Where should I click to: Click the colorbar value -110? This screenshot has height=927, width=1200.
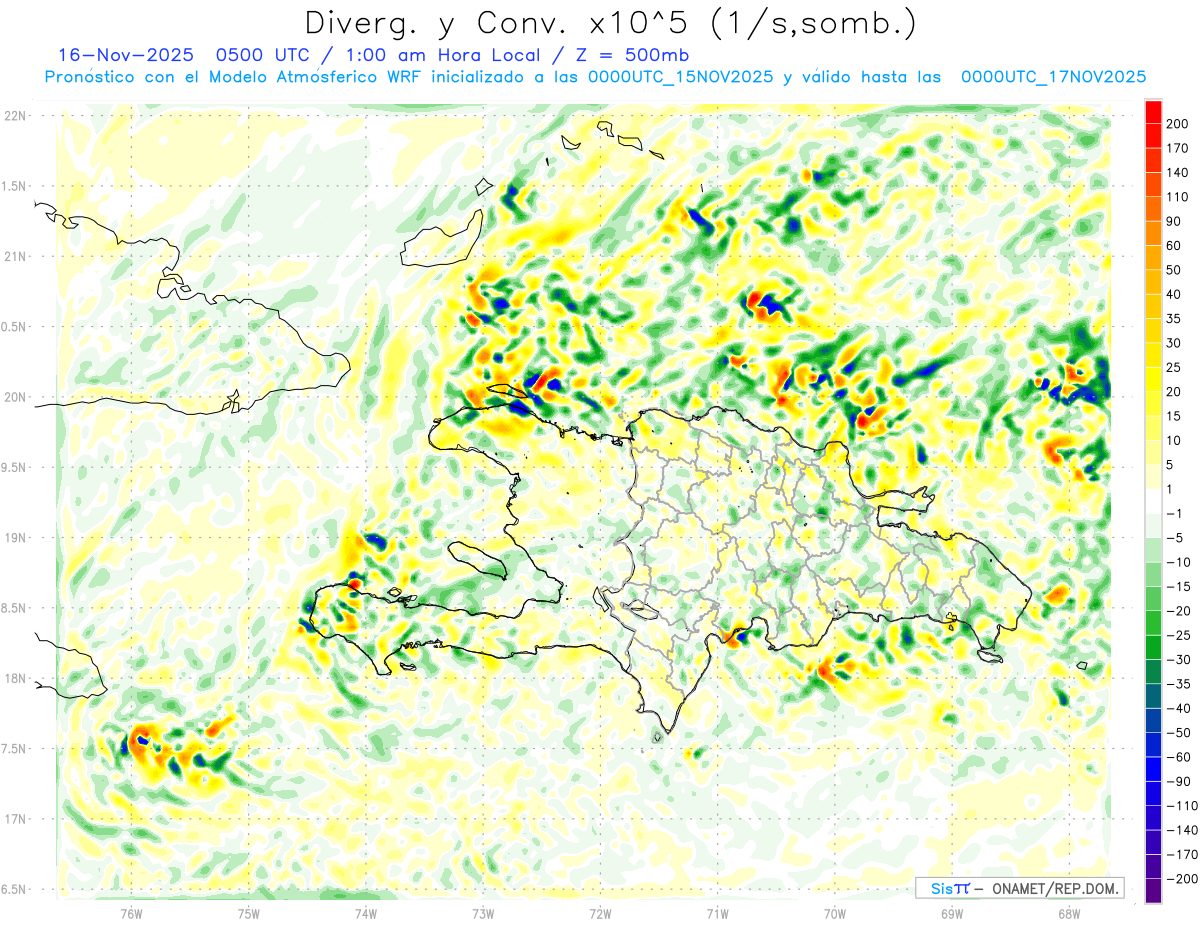pyautogui.click(x=1182, y=806)
